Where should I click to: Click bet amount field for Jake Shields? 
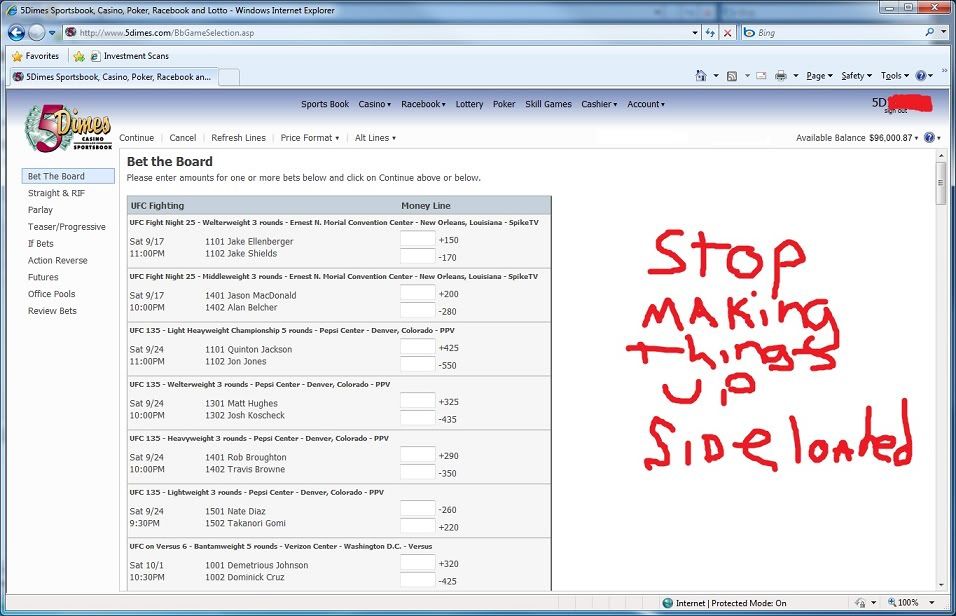tap(418, 256)
